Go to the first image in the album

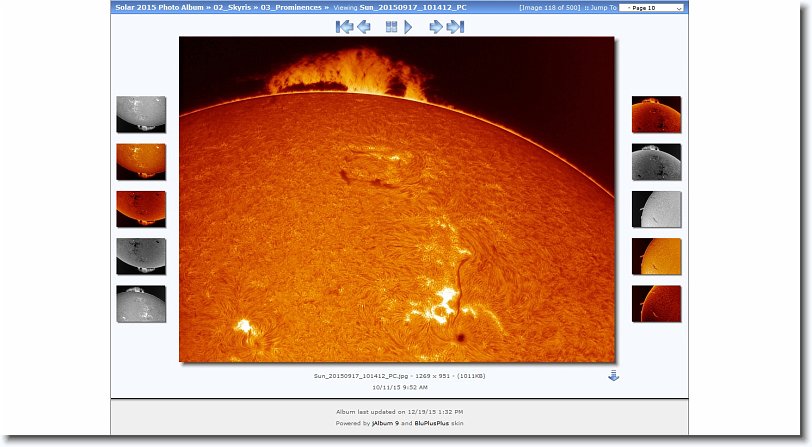pos(344,27)
